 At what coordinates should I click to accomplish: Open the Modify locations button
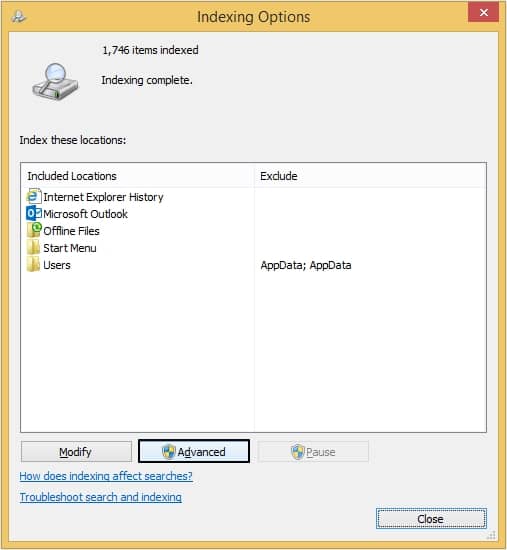pyautogui.click(x=76, y=452)
